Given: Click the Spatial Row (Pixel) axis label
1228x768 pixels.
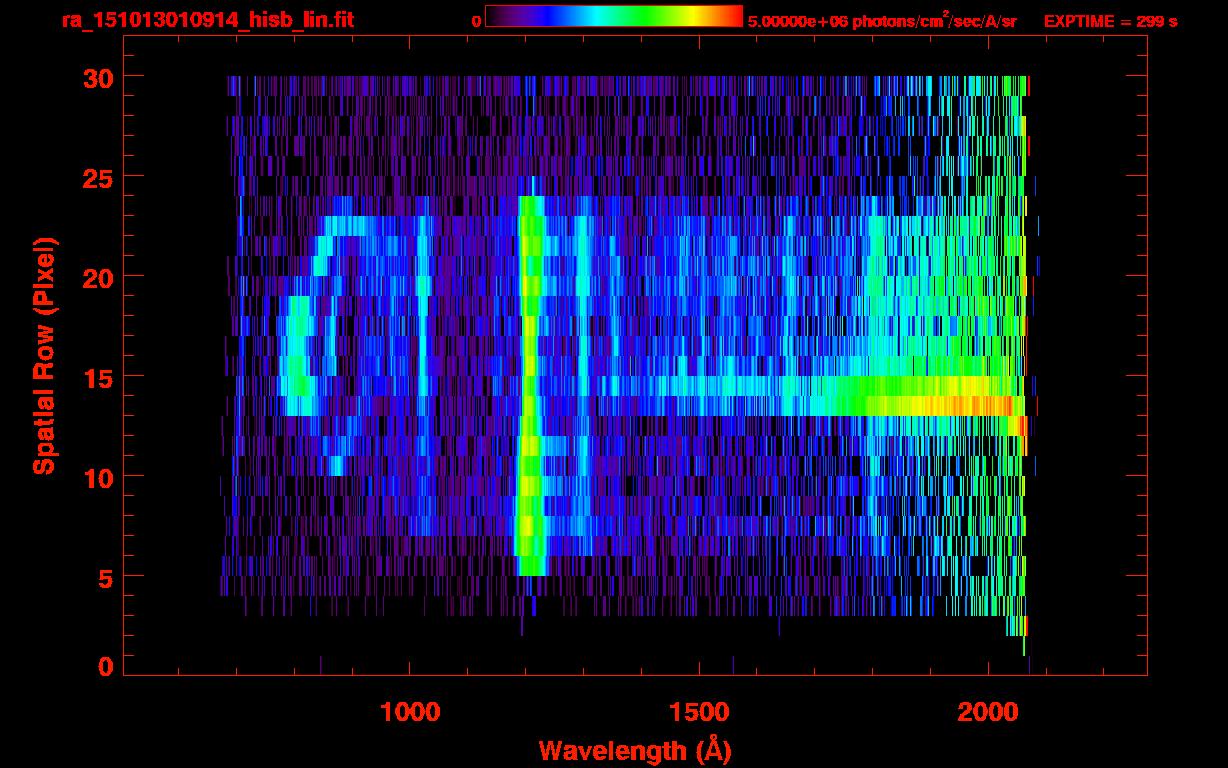Looking at the screenshot, I should pyautogui.click(x=45, y=355).
